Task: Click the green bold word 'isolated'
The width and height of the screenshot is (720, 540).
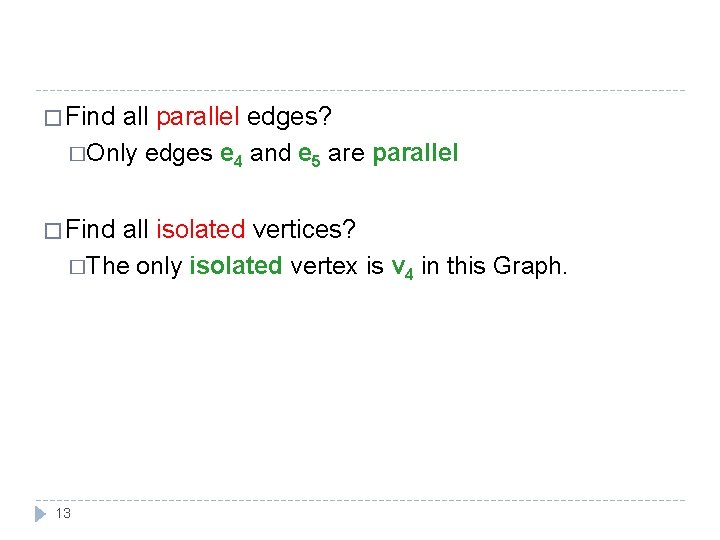Action: click(236, 265)
